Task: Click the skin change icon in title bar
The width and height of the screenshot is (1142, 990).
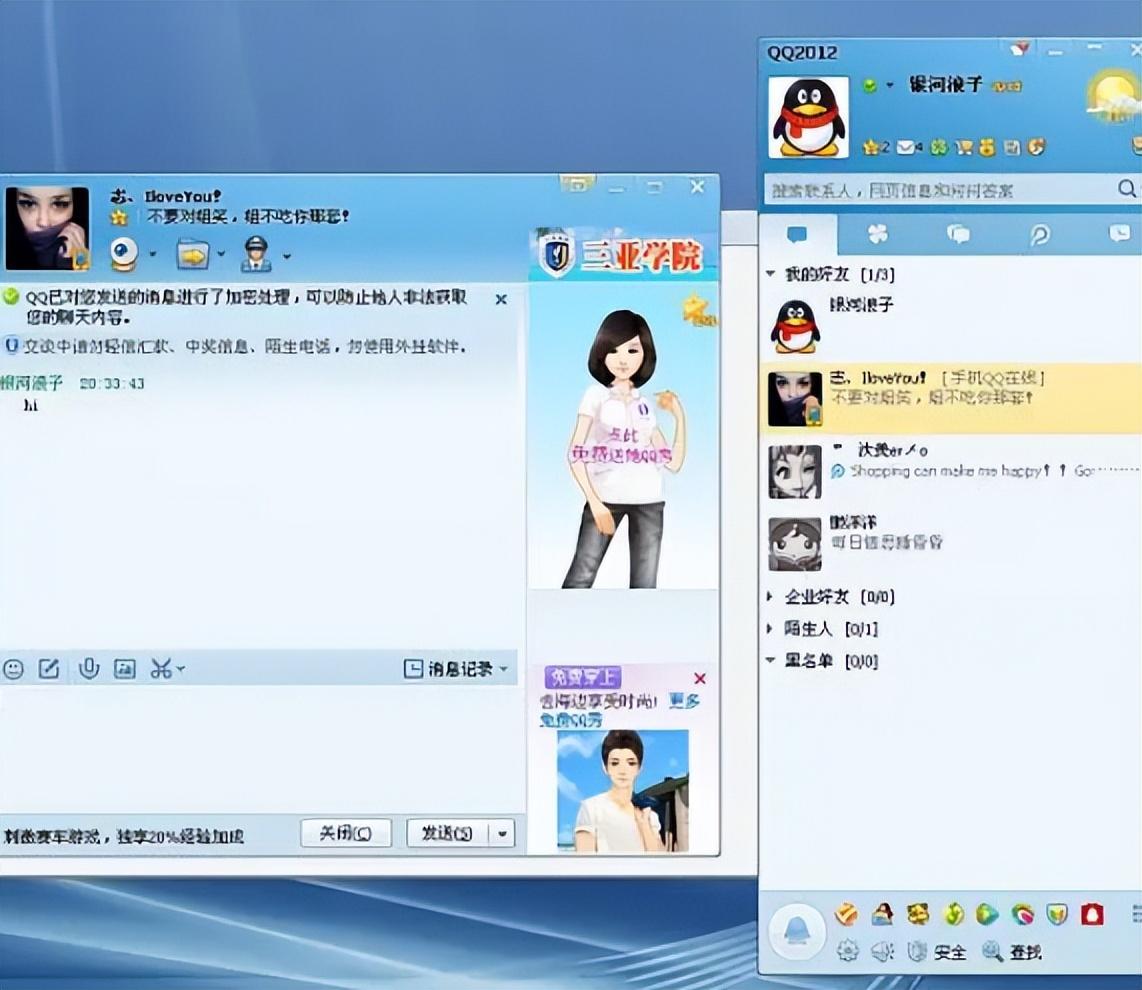Action: (x=1020, y=50)
